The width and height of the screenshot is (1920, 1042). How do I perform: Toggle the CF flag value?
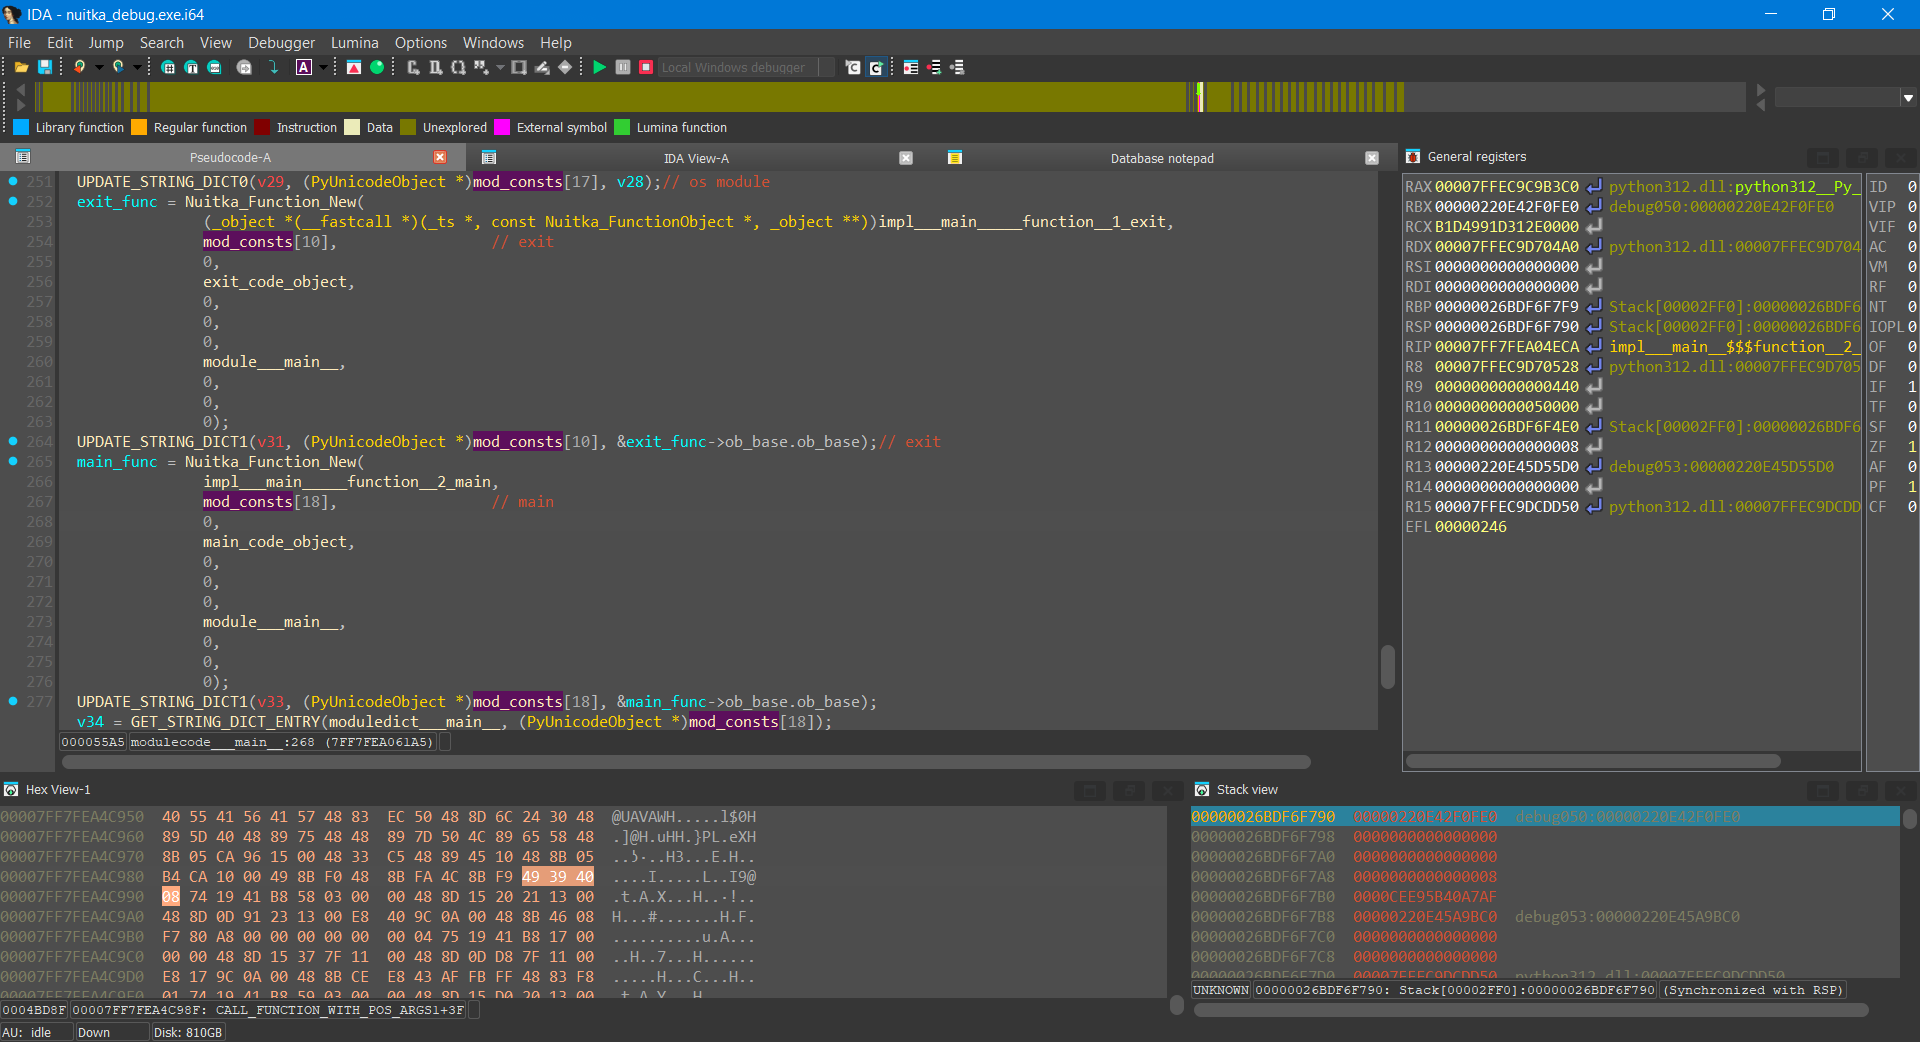click(1911, 507)
